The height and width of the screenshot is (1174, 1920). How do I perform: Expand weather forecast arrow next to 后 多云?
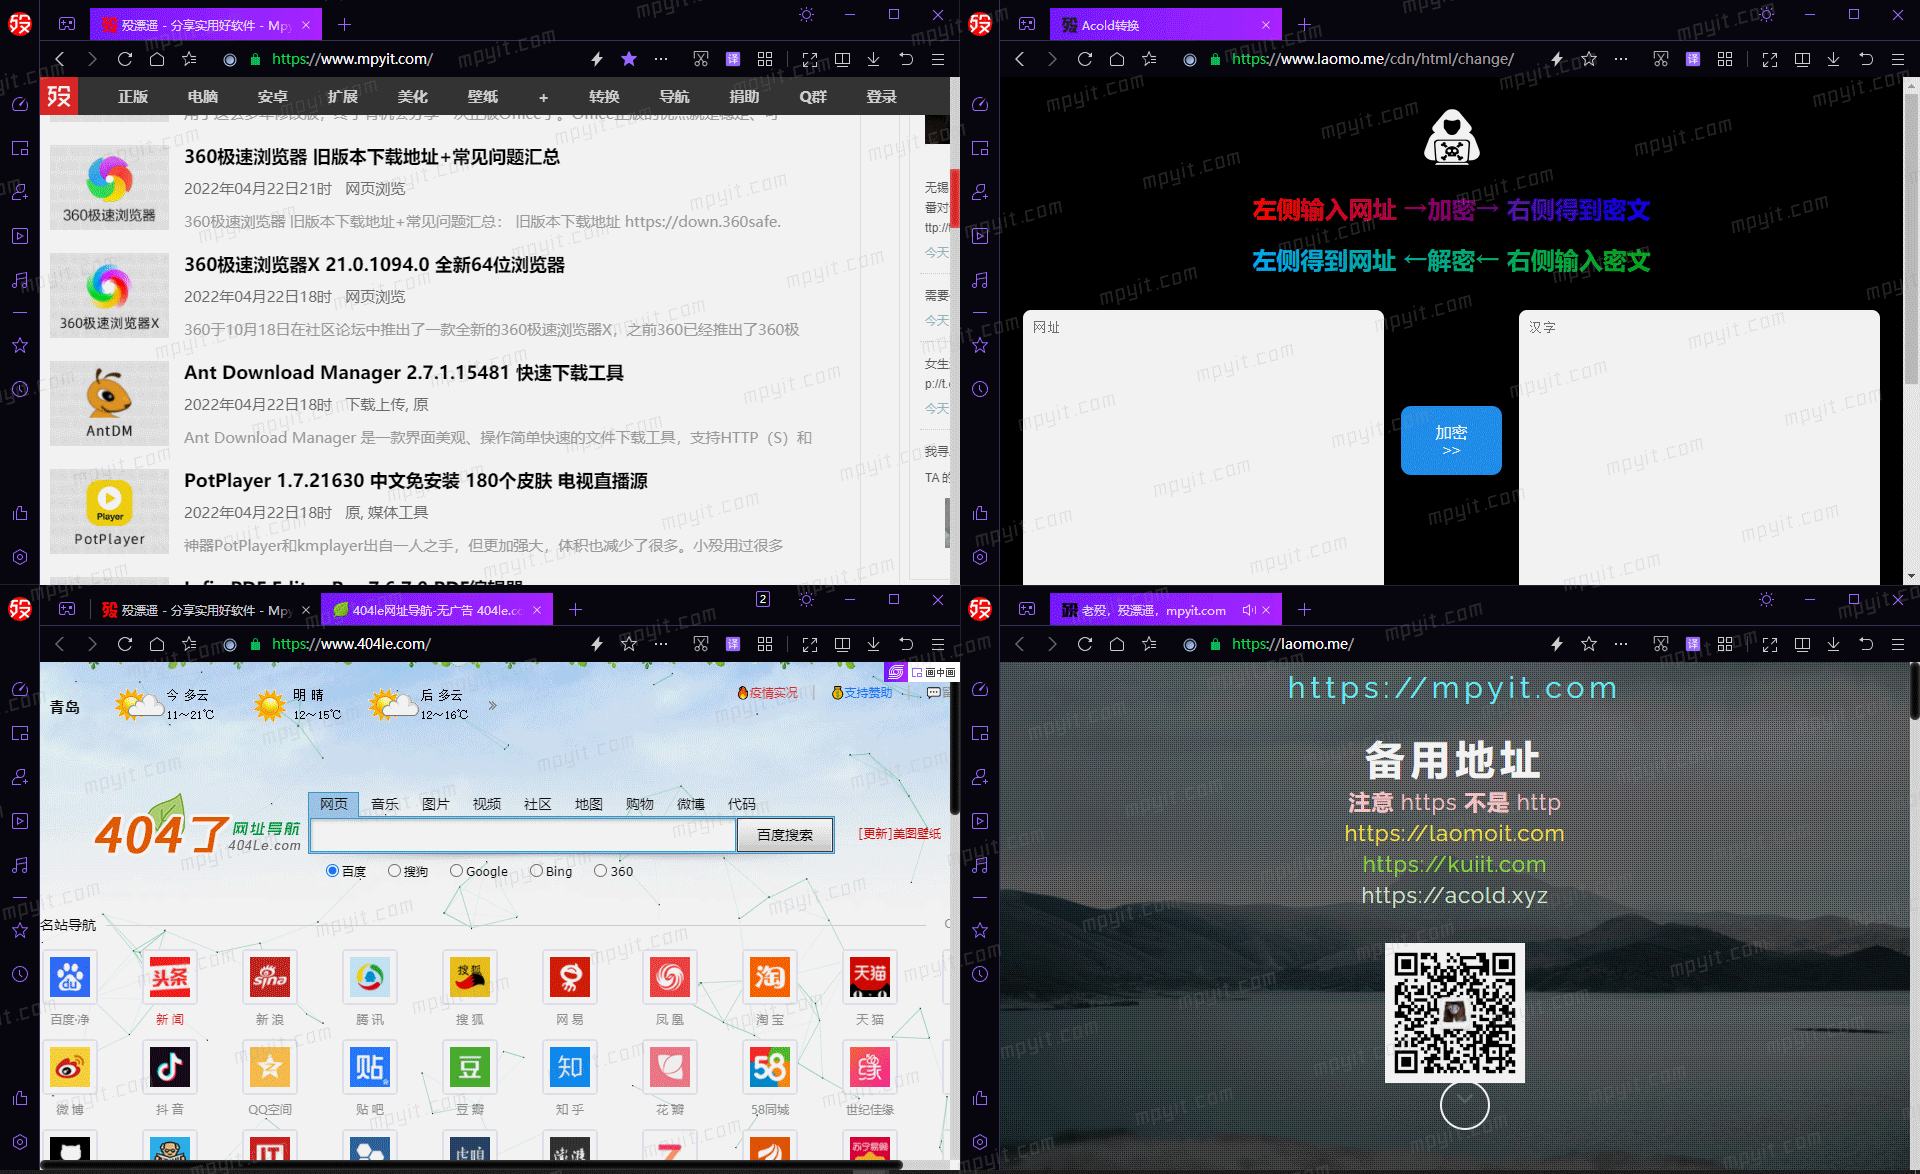(492, 705)
